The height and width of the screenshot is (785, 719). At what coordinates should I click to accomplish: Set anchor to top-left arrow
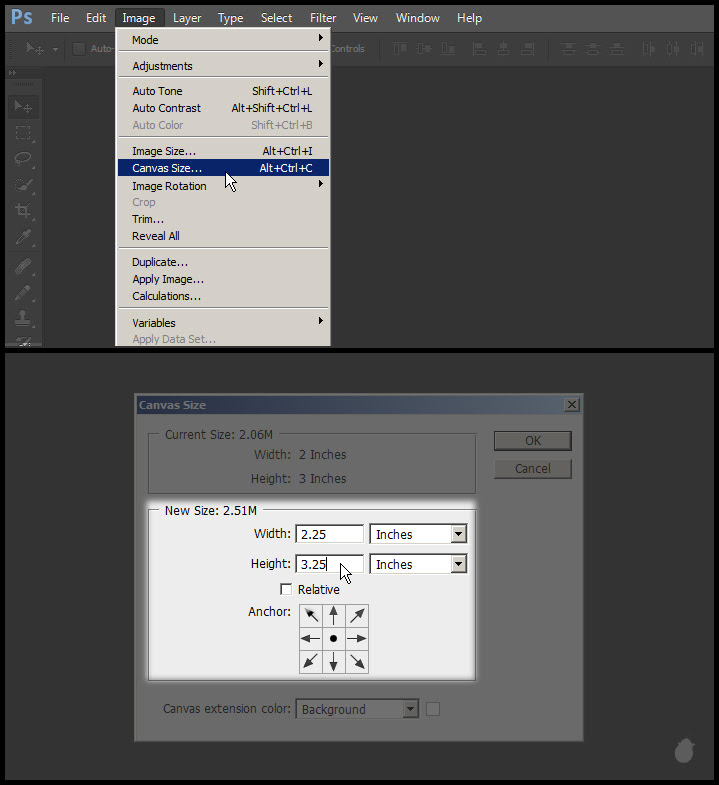[x=311, y=615]
